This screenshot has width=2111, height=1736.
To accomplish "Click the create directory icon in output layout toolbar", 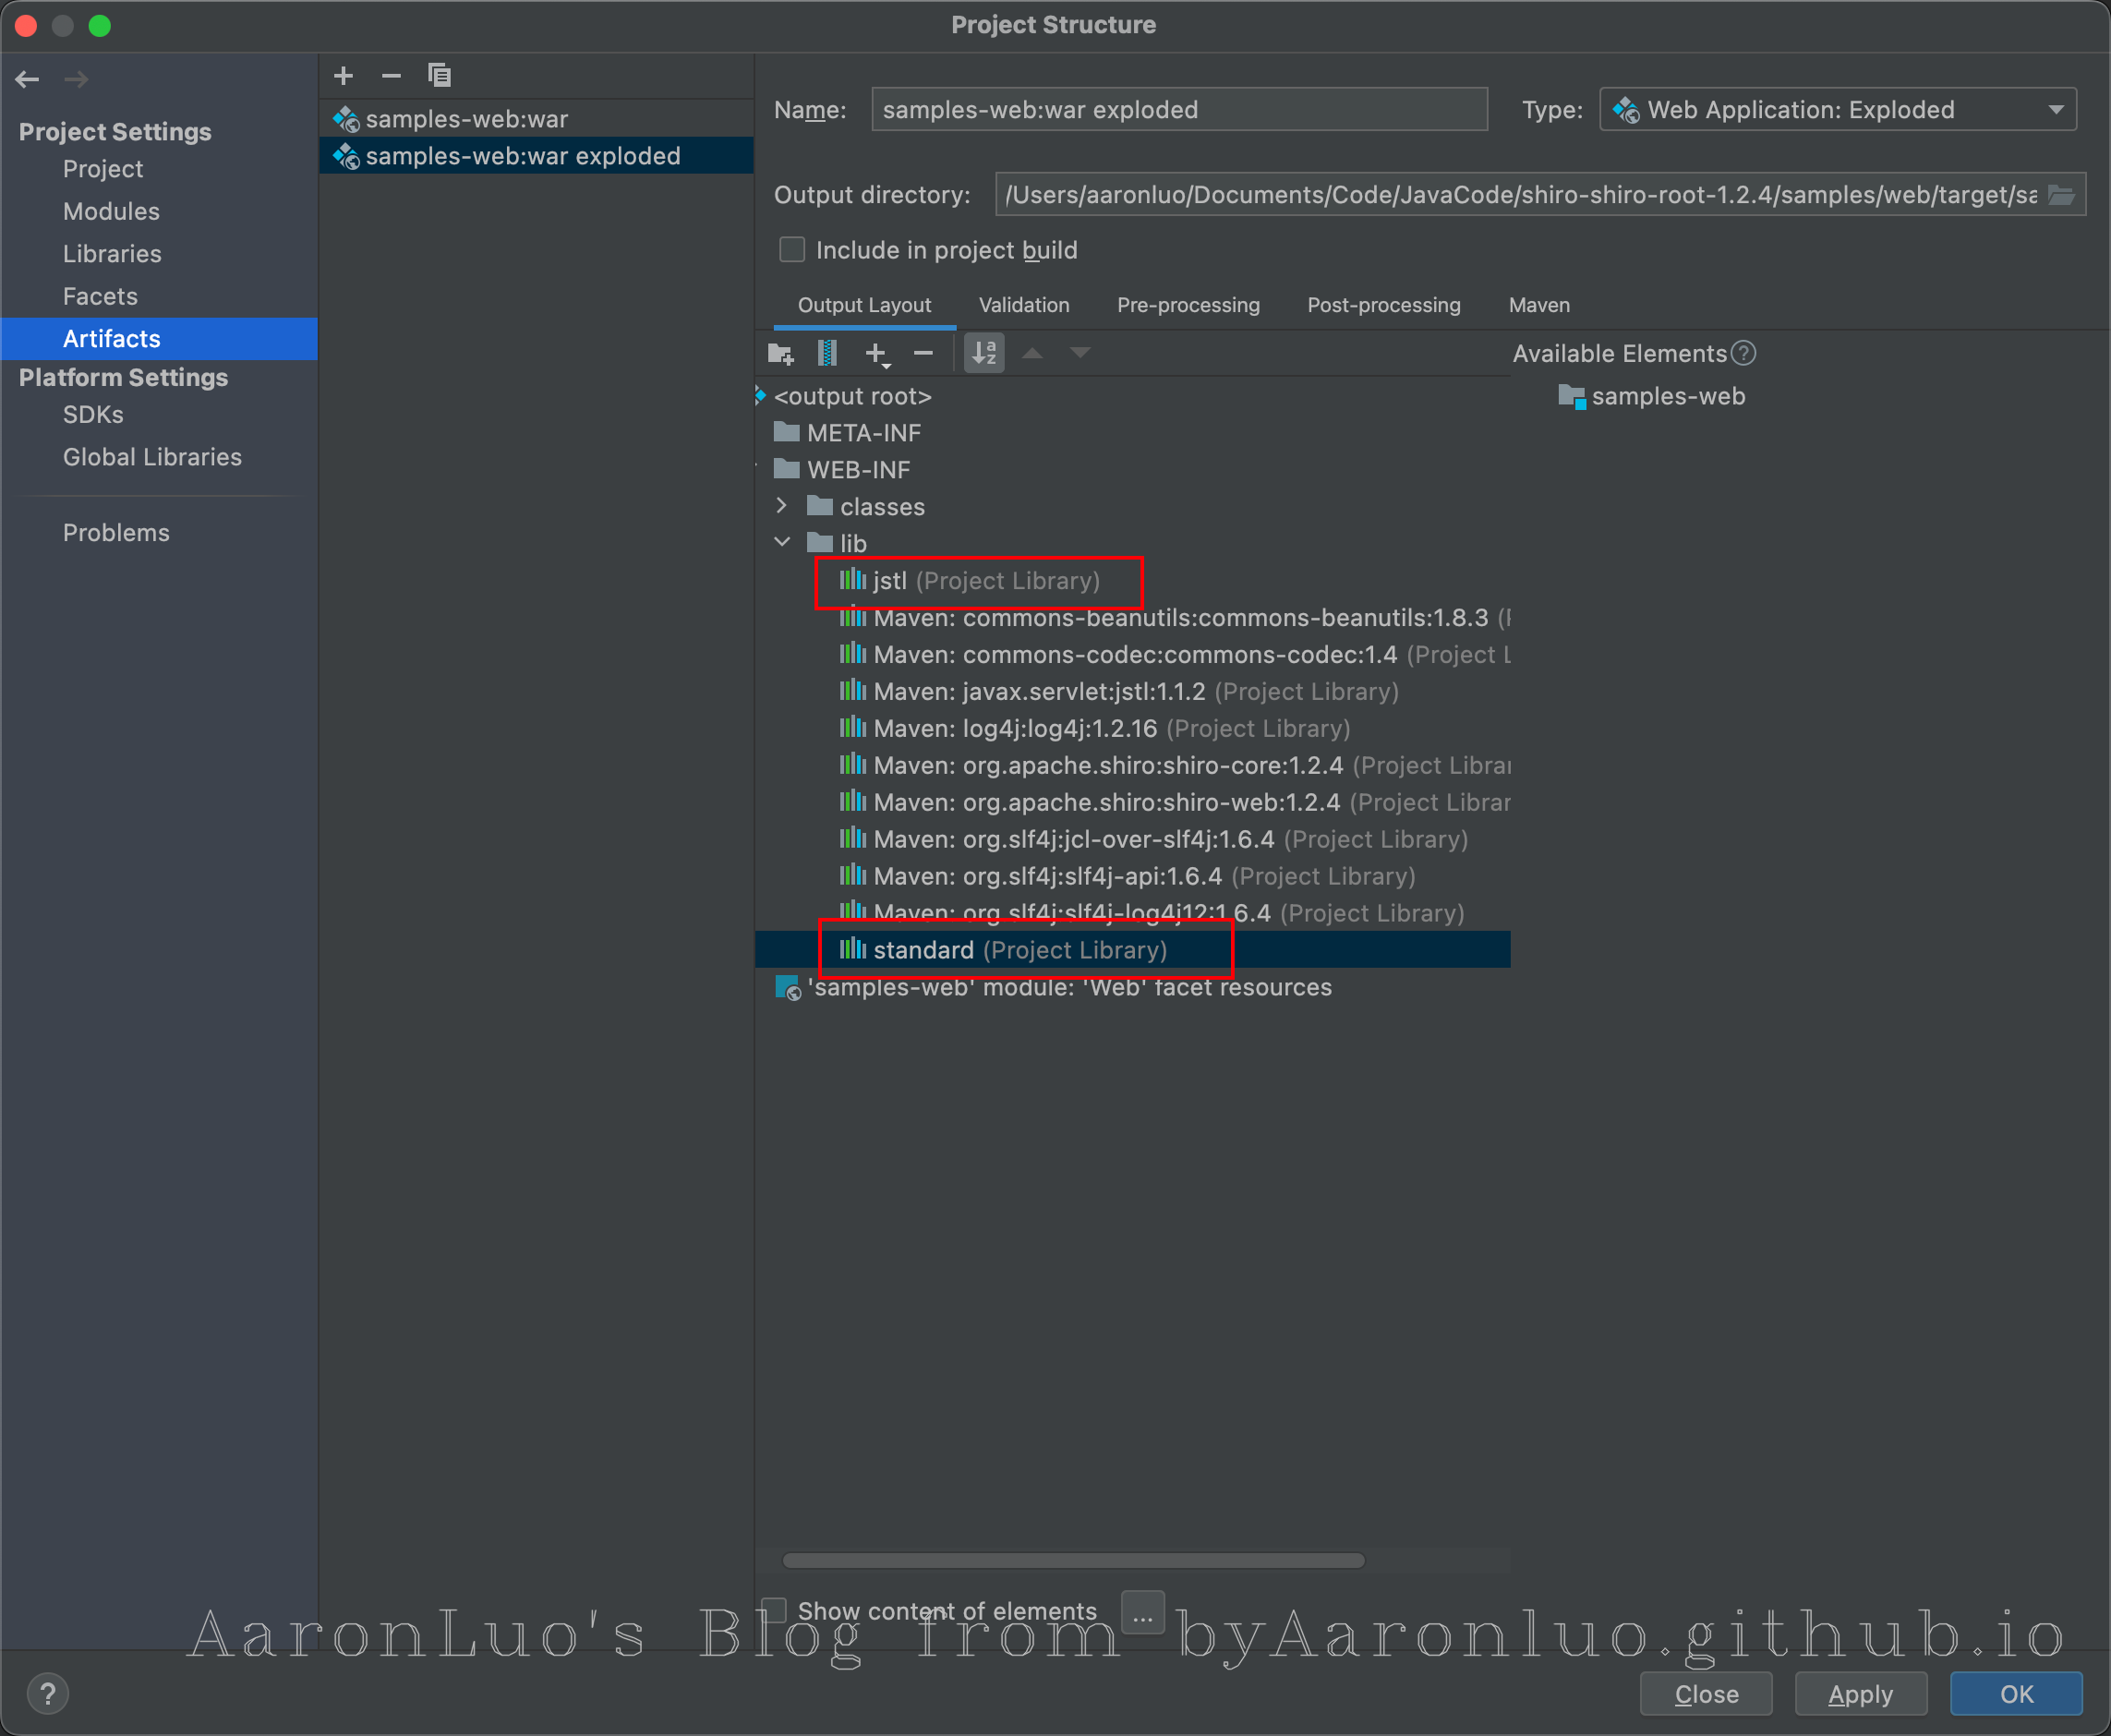I will [x=780, y=353].
